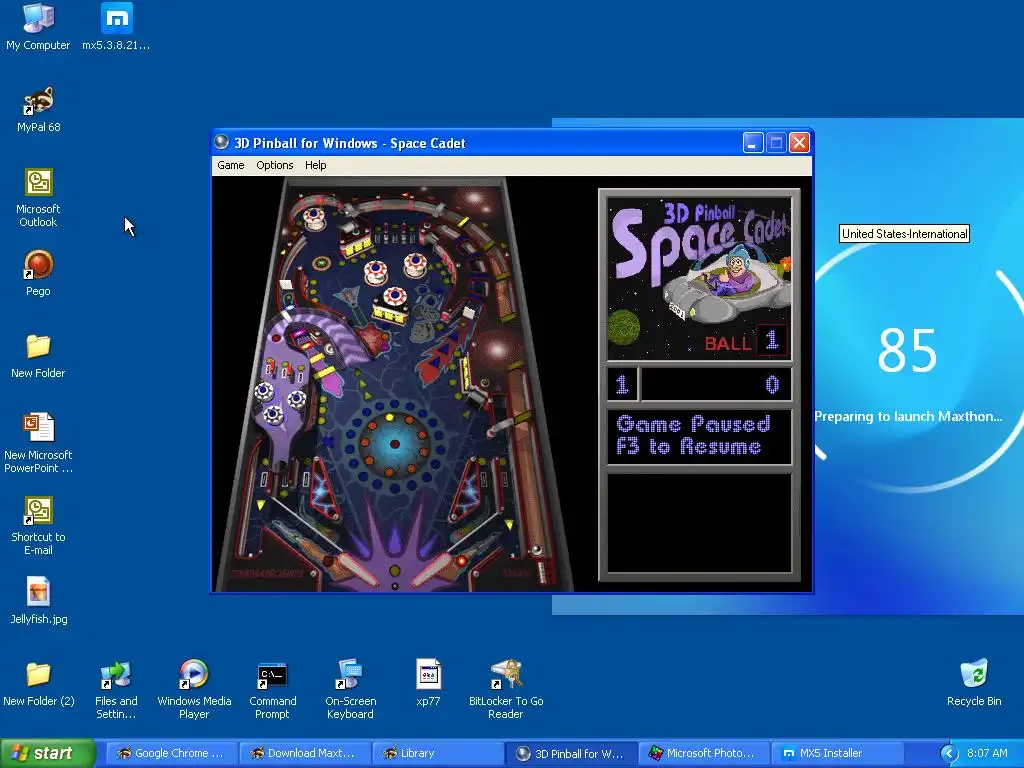Click the 85 progress number in MX5 Installer
Screen dimensions: 1024x768
(907, 351)
